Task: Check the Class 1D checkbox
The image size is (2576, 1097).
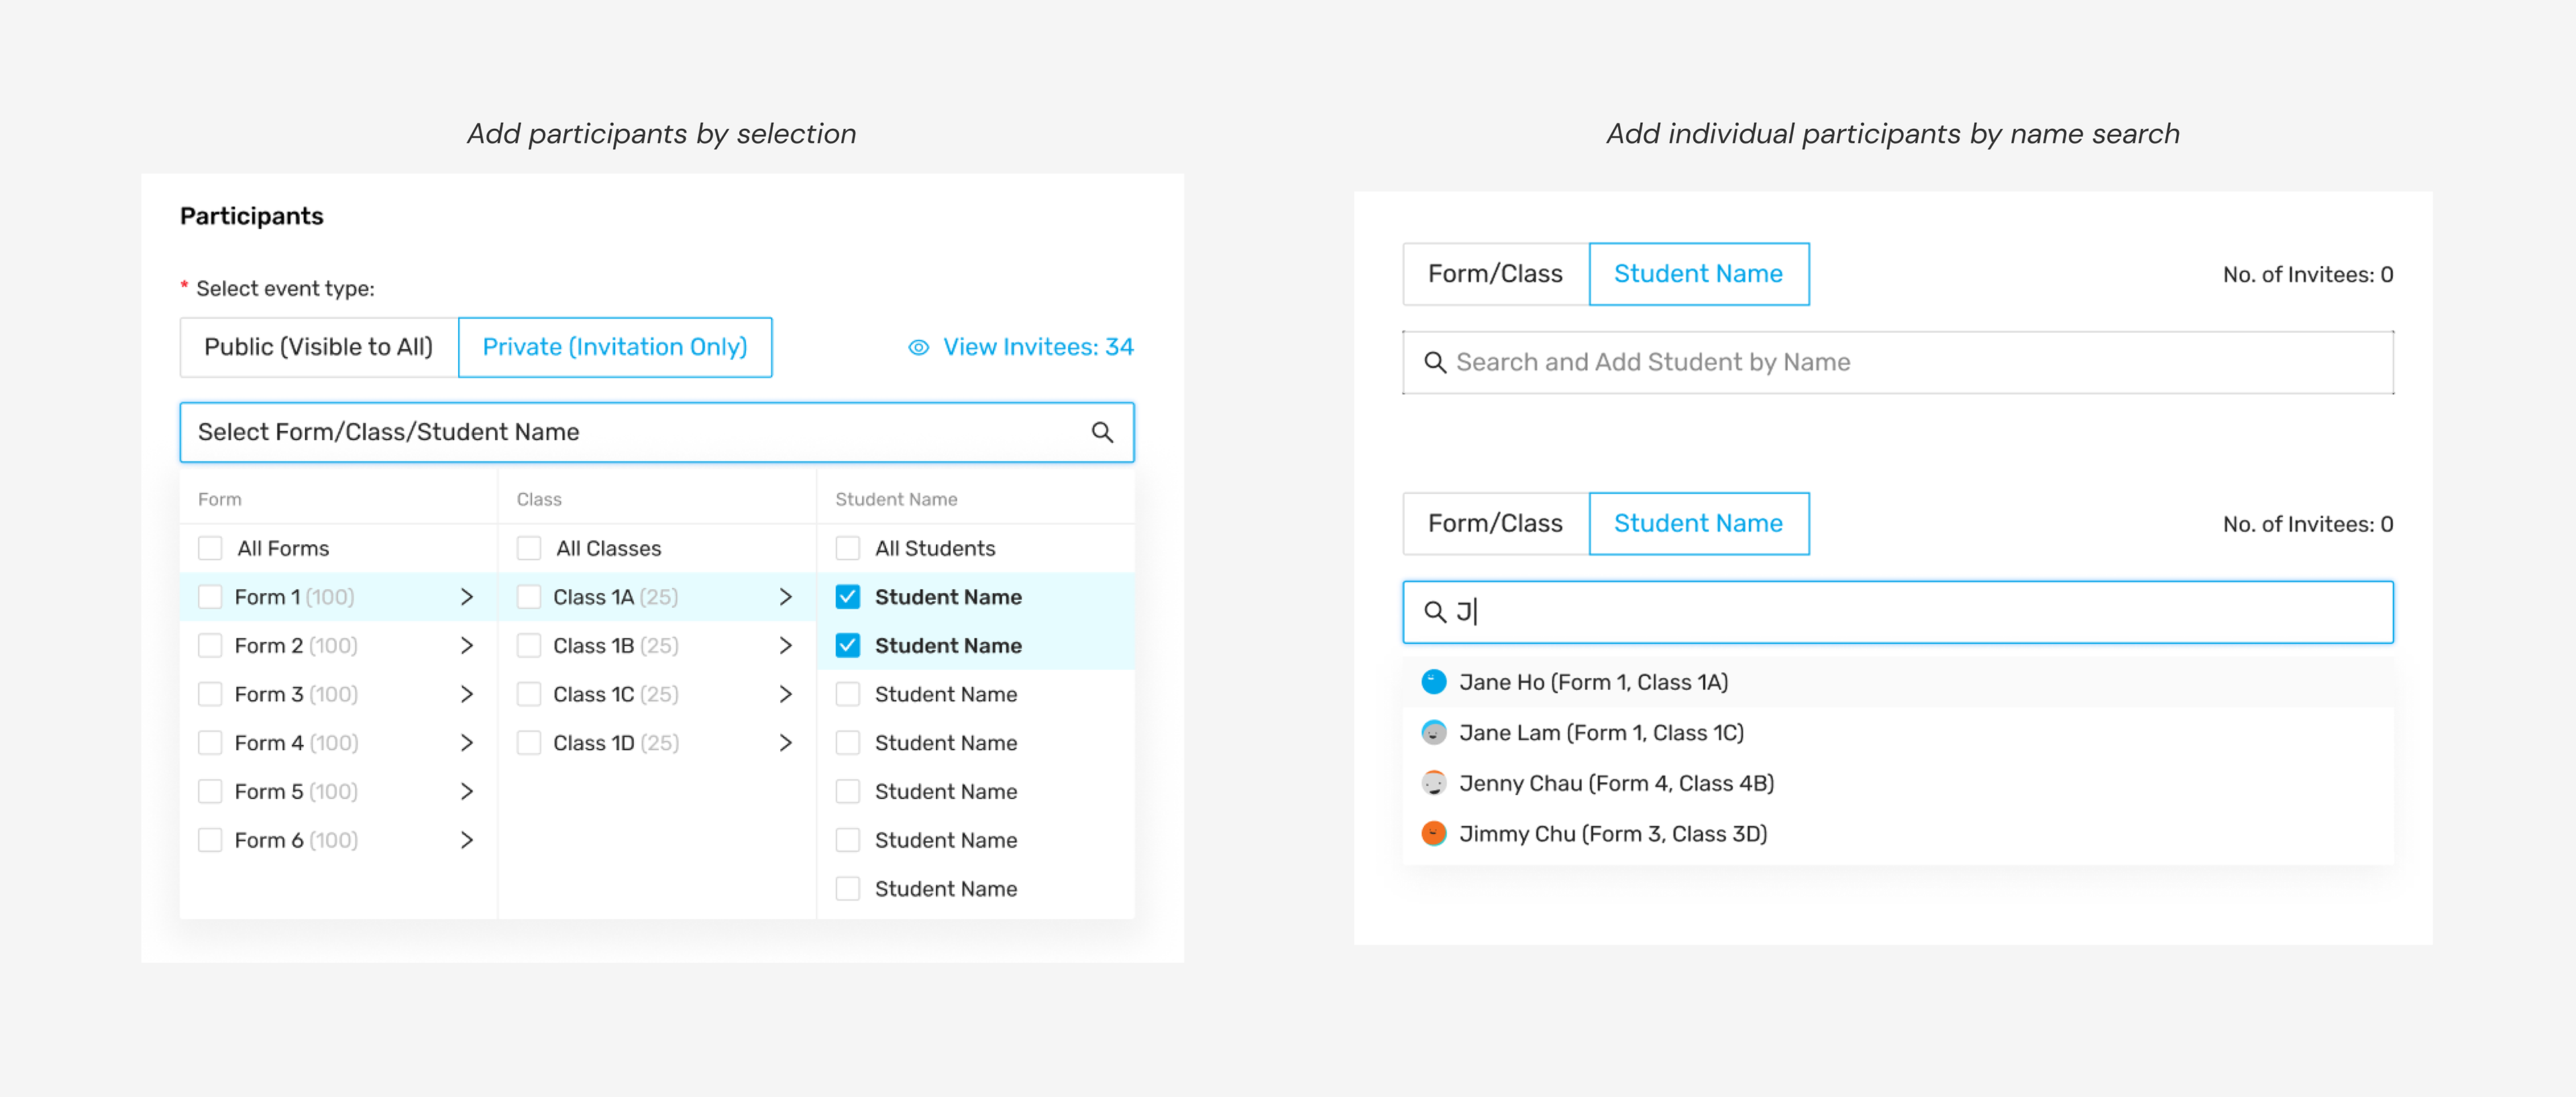Action: (529, 742)
